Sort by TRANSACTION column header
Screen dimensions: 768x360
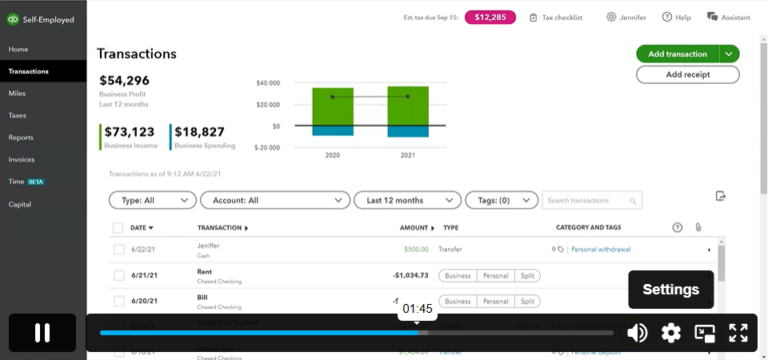[x=222, y=228]
